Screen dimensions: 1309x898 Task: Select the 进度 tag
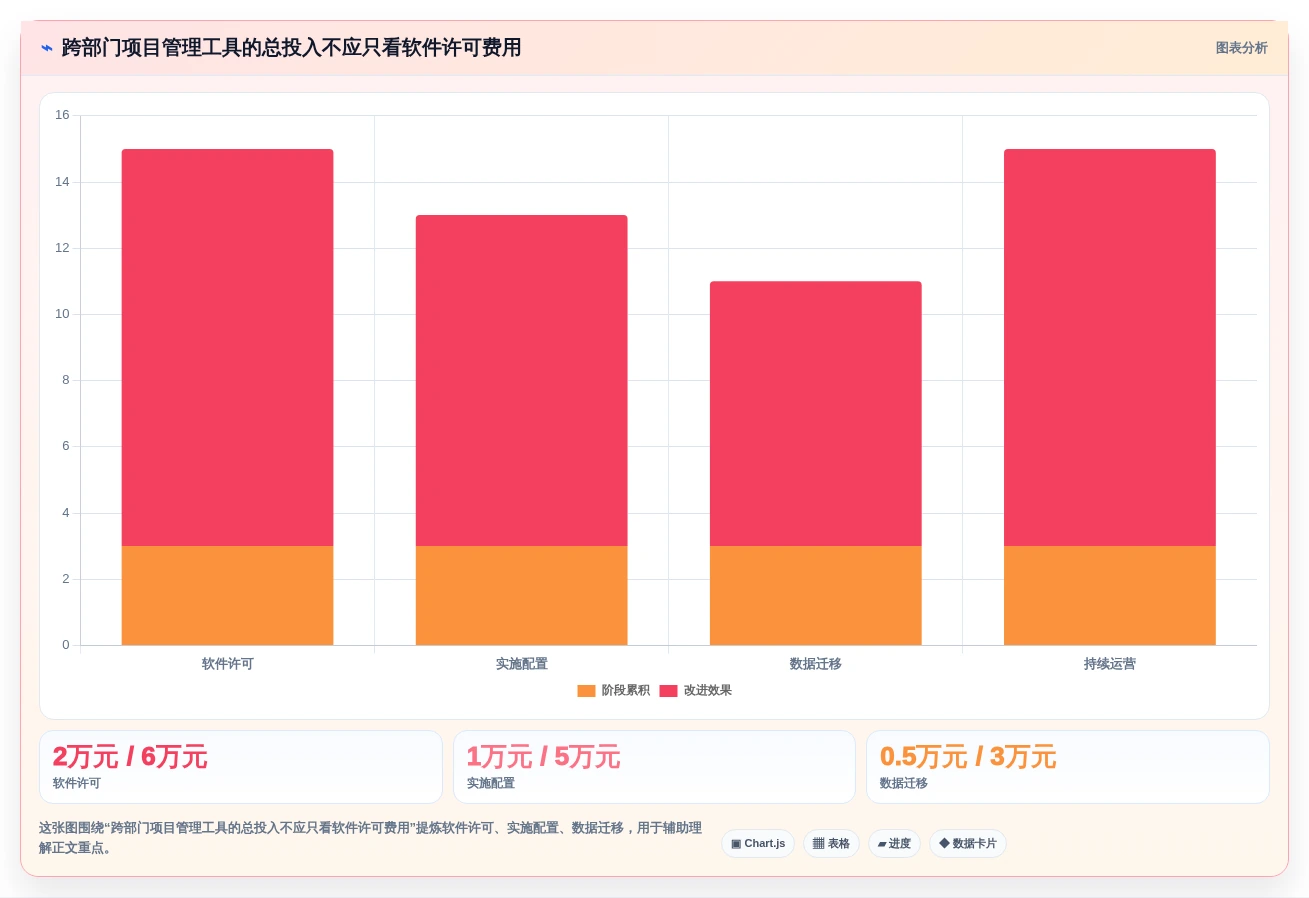pos(894,843)
